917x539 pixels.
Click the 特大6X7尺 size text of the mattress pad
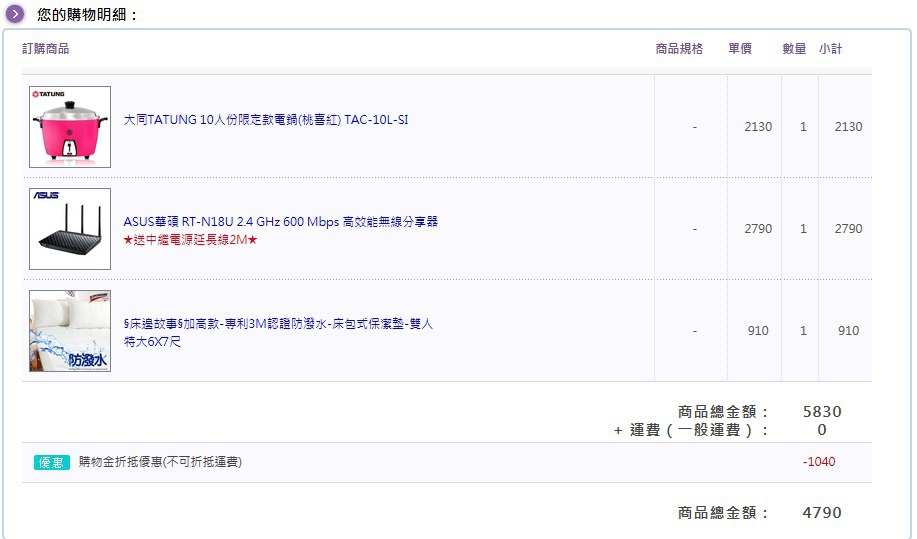point(152,341)
